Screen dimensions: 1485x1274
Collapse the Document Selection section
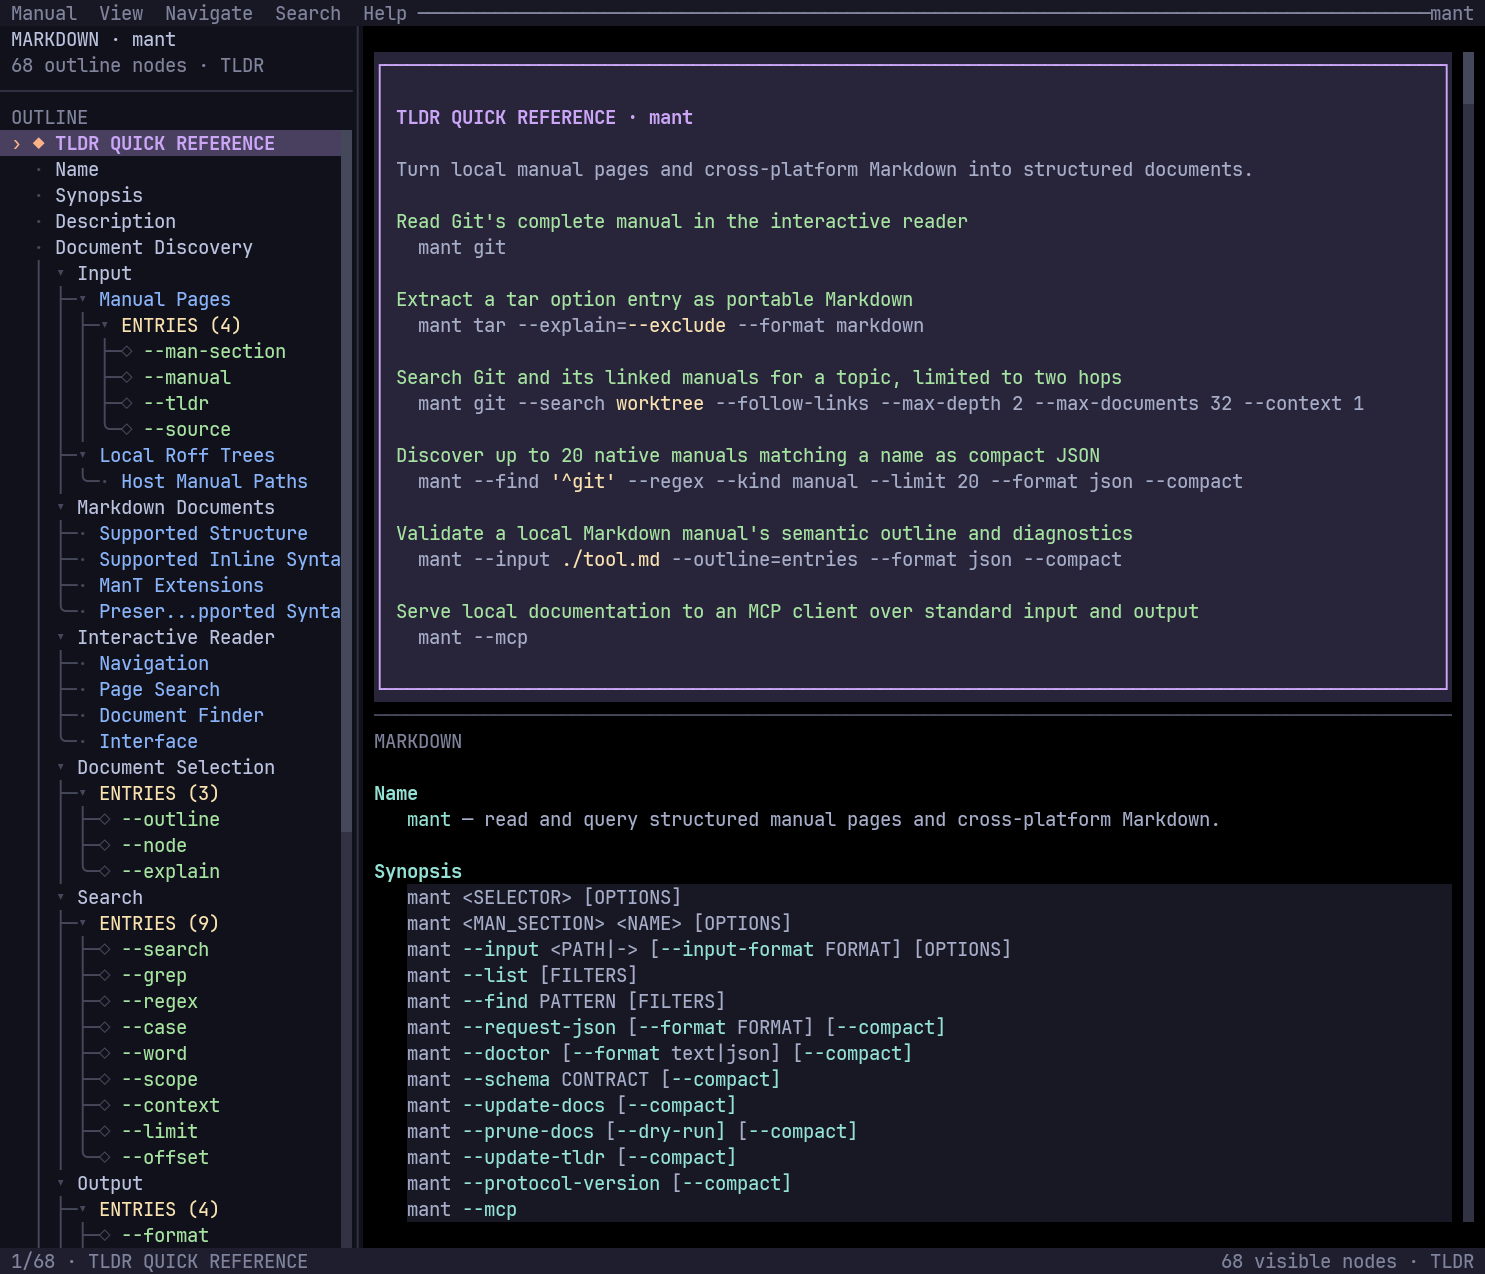[61, 767]
